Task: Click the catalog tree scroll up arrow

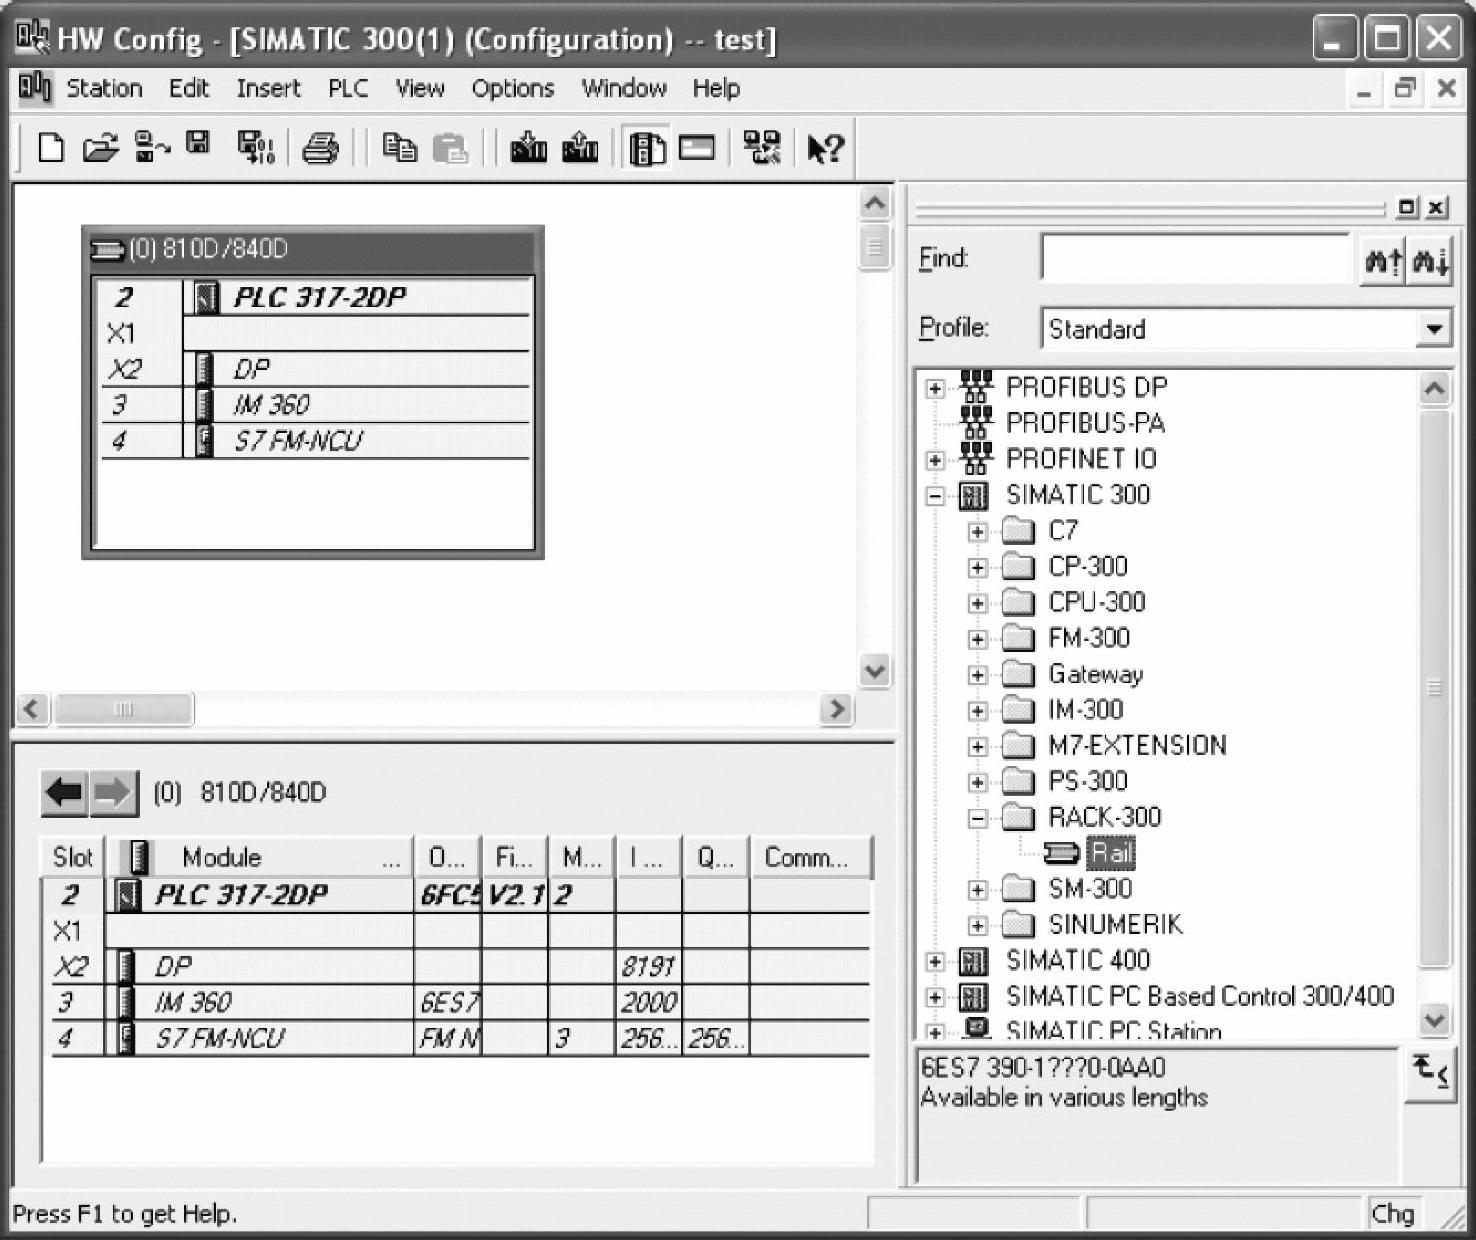Action: tap(1434, 389)
